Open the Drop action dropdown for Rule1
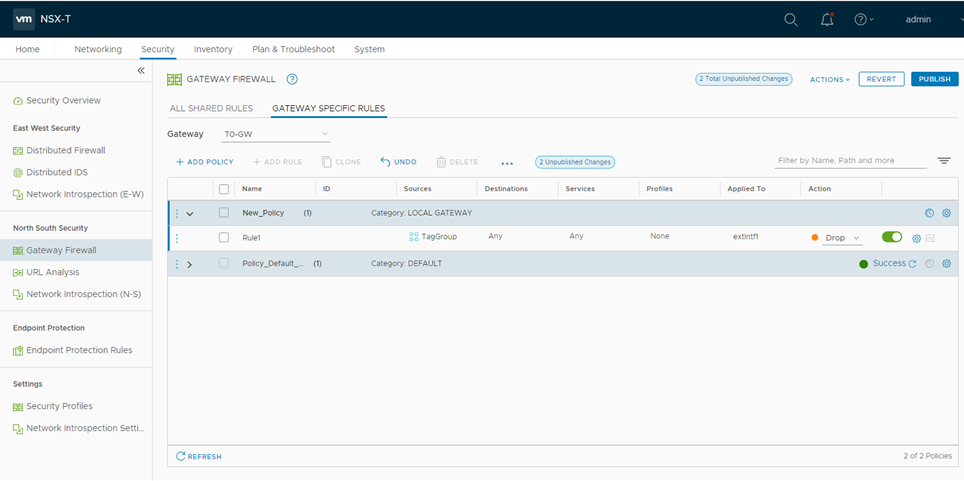The image size is (964, 481). pos(842,238)
